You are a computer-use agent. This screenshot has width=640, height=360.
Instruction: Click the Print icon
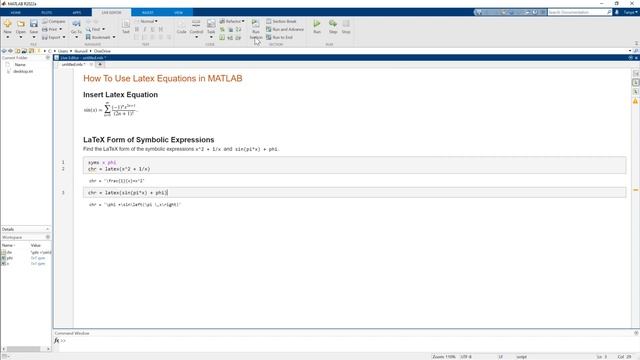(45, 29)
